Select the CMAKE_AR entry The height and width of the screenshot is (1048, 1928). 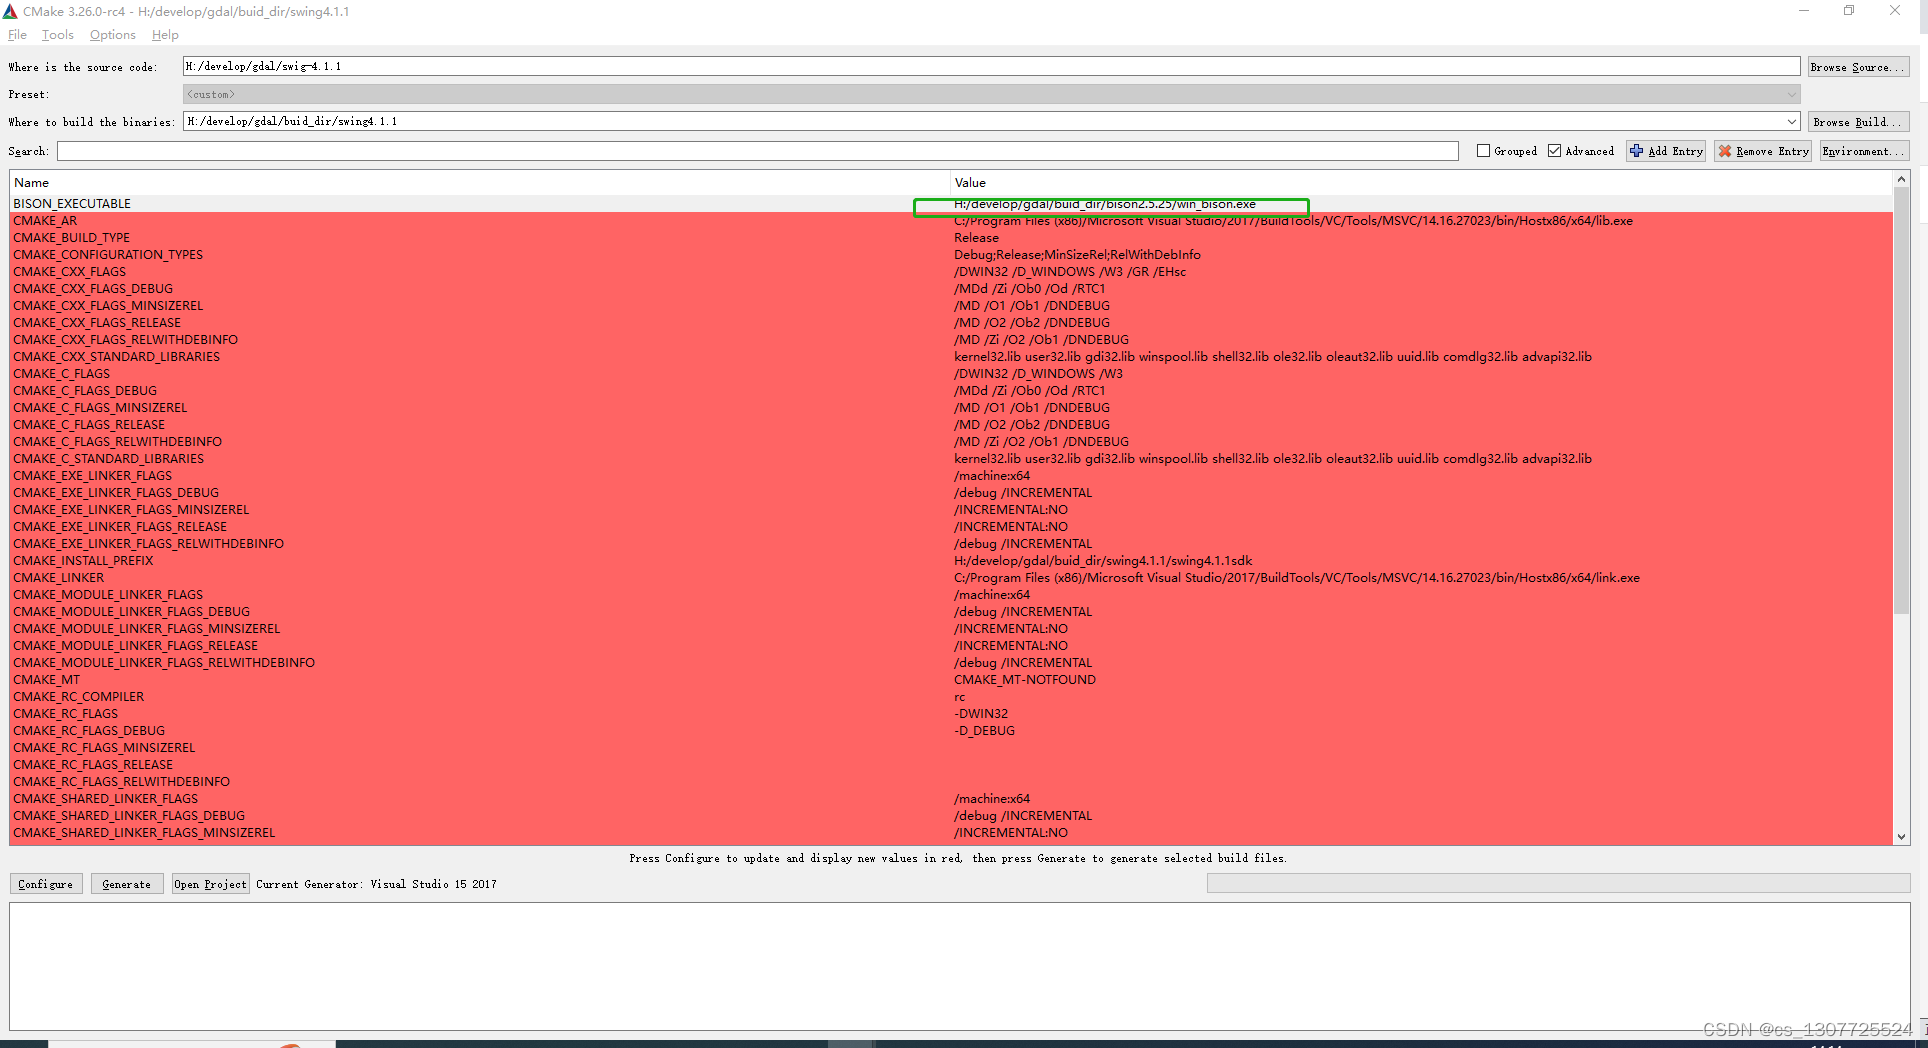[x=45, y=221]
